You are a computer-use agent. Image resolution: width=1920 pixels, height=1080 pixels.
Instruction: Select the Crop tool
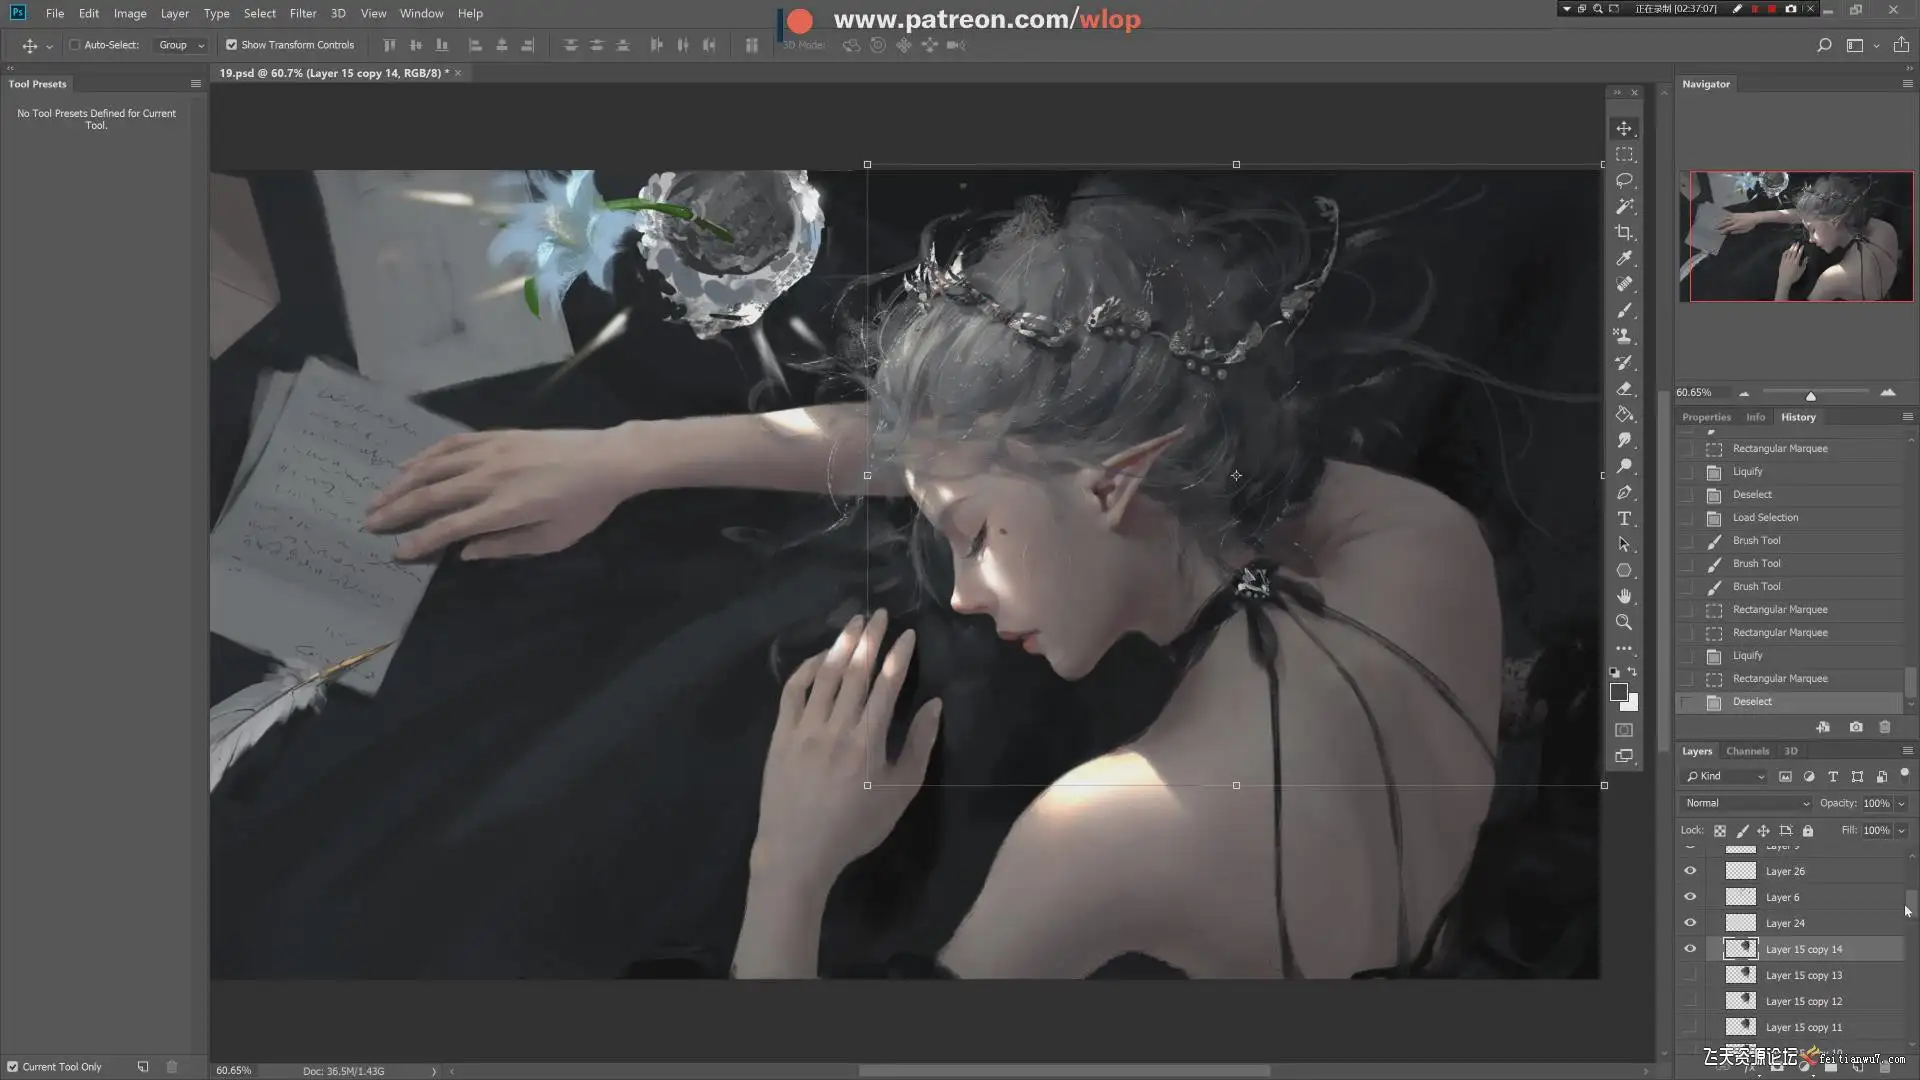click(1624, 232)
